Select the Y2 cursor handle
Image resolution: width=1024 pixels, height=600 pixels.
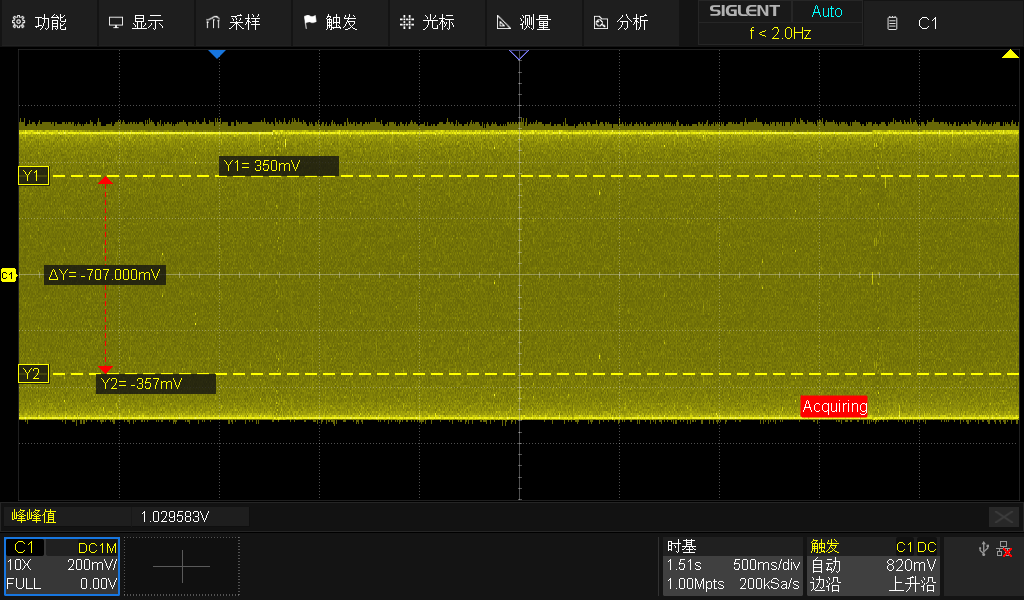[33, 373]
